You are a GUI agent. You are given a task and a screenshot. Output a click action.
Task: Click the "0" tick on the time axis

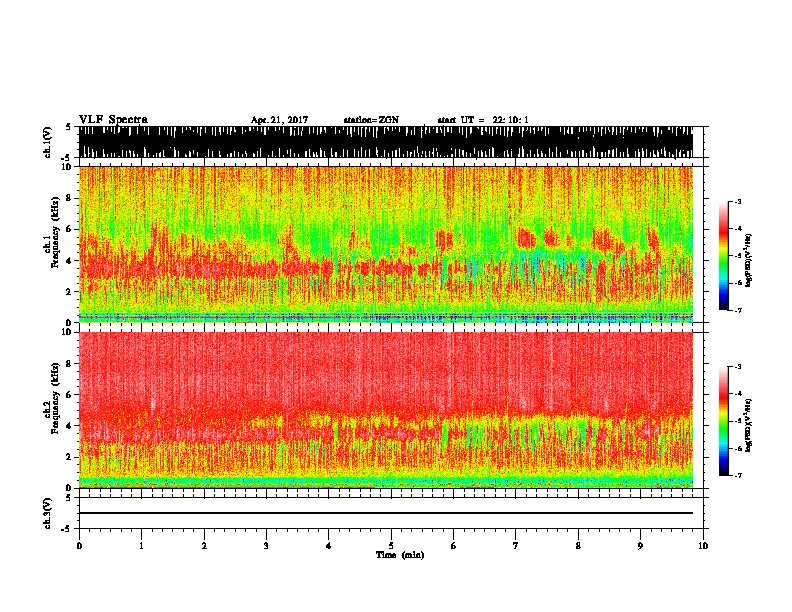click(x=79, y=546)
